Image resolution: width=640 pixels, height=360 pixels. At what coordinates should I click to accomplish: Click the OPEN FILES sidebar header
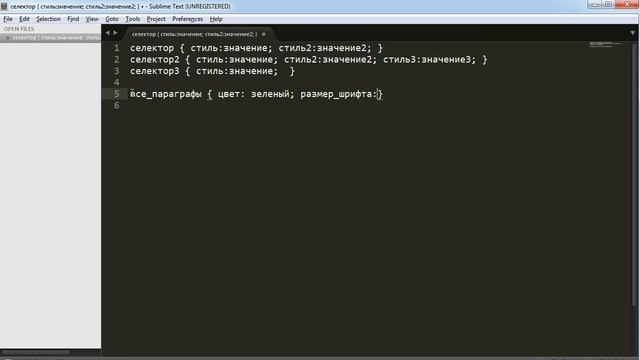[19, 29]
